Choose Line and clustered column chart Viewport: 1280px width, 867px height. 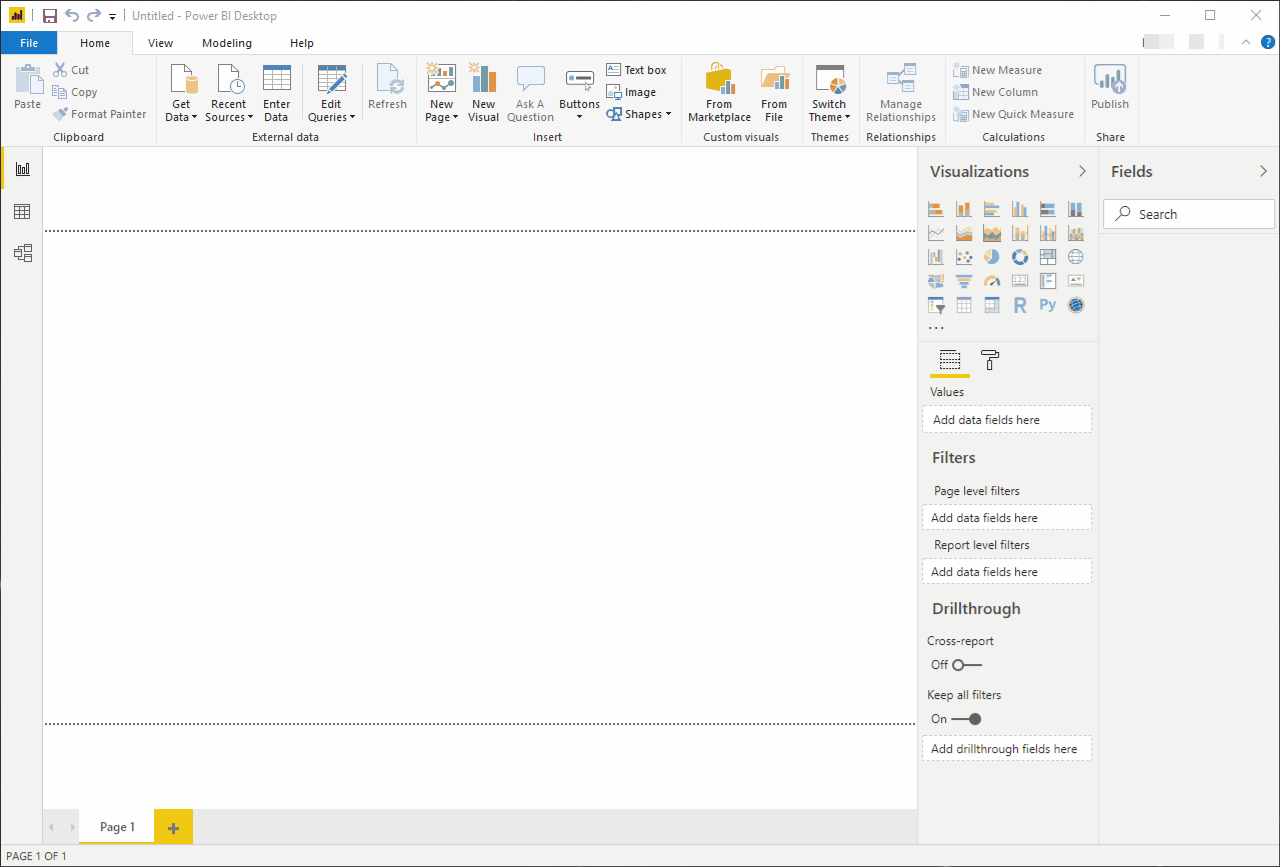(x=1048, y=233)
